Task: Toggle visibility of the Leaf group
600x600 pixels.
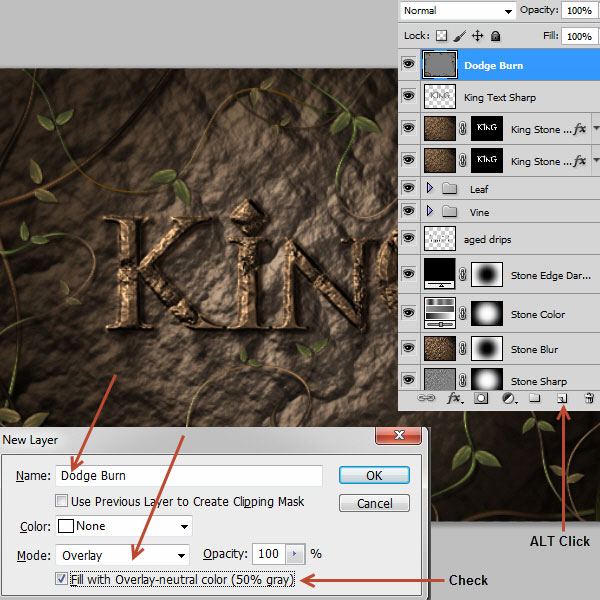Action: (x=409, y=188)
